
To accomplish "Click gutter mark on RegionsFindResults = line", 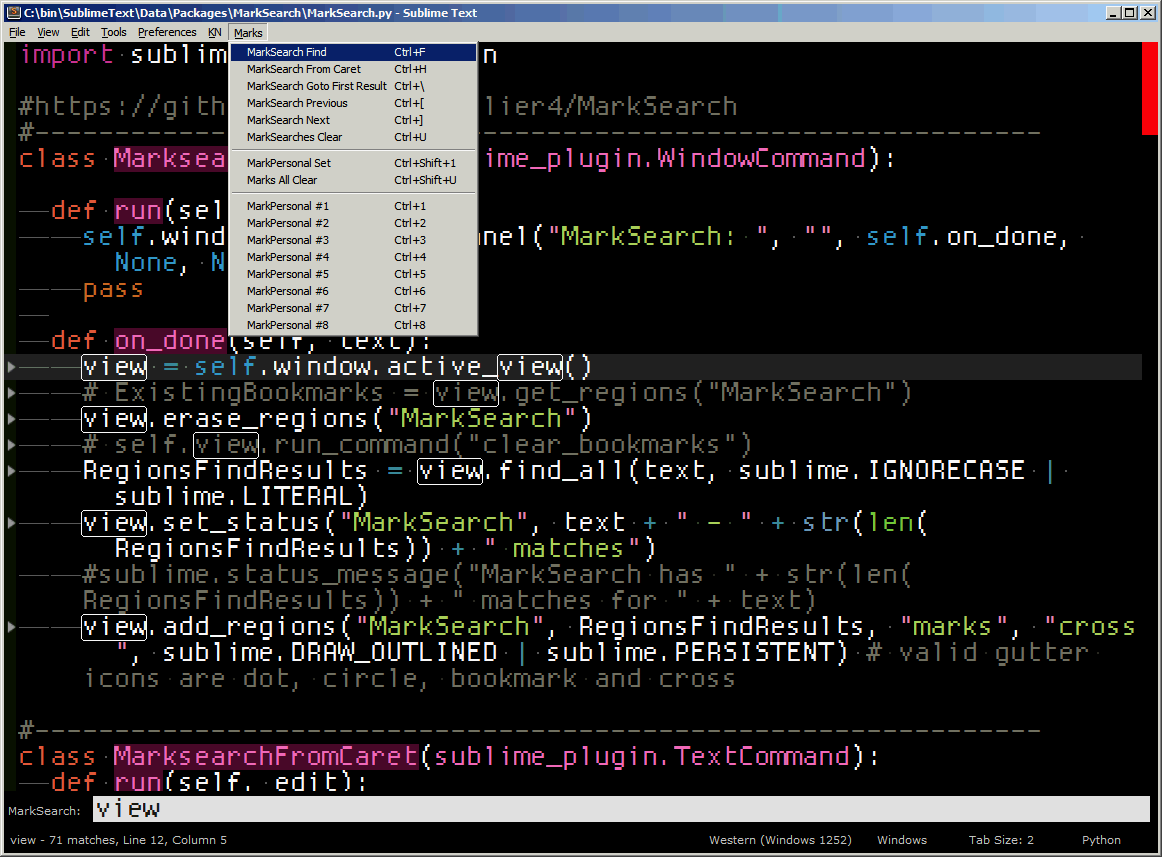I will (11, 470).
